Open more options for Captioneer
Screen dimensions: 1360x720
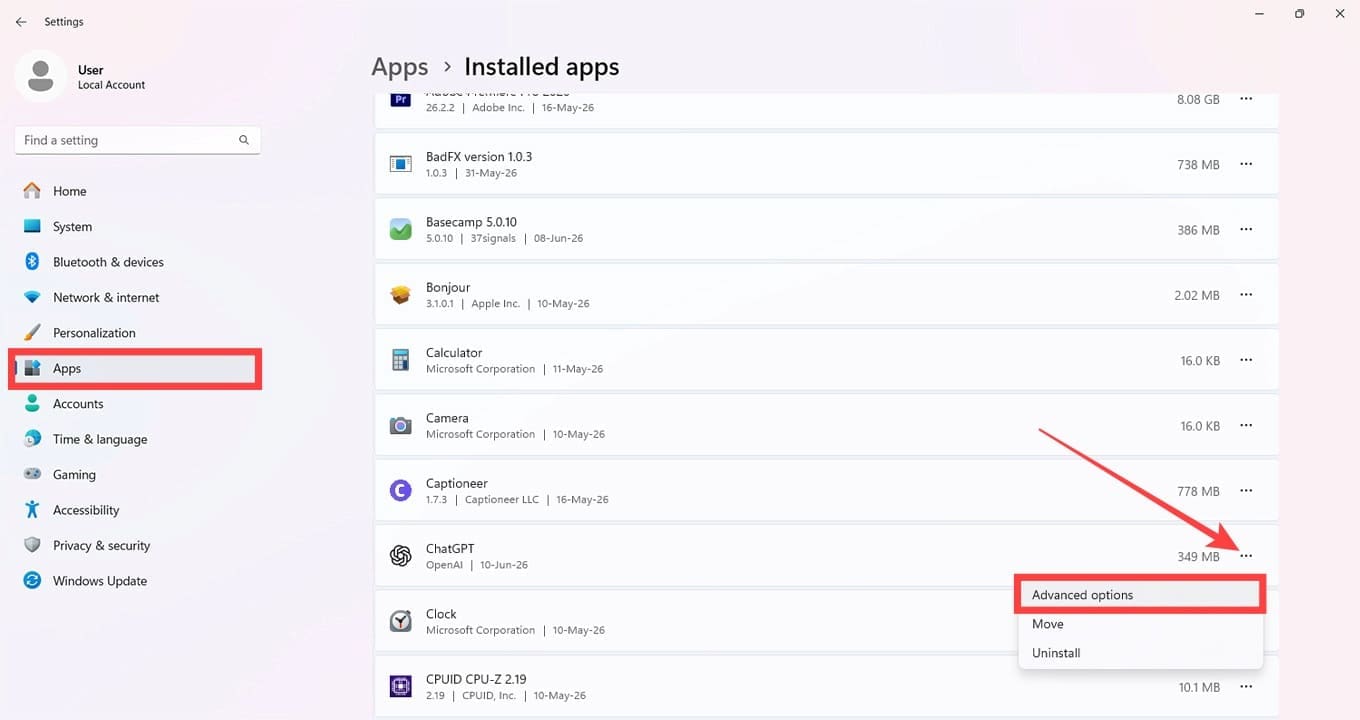(x=1246, y=491)
